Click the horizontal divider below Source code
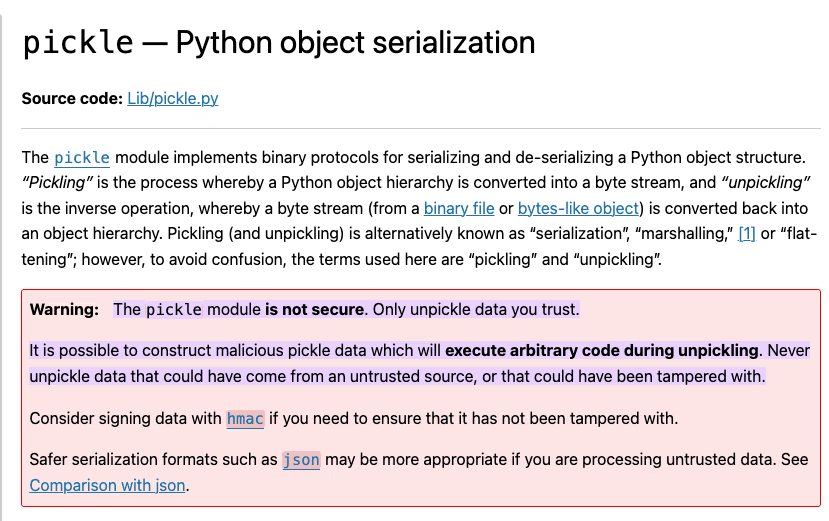The image size is (829, 521). coord(420,129)
